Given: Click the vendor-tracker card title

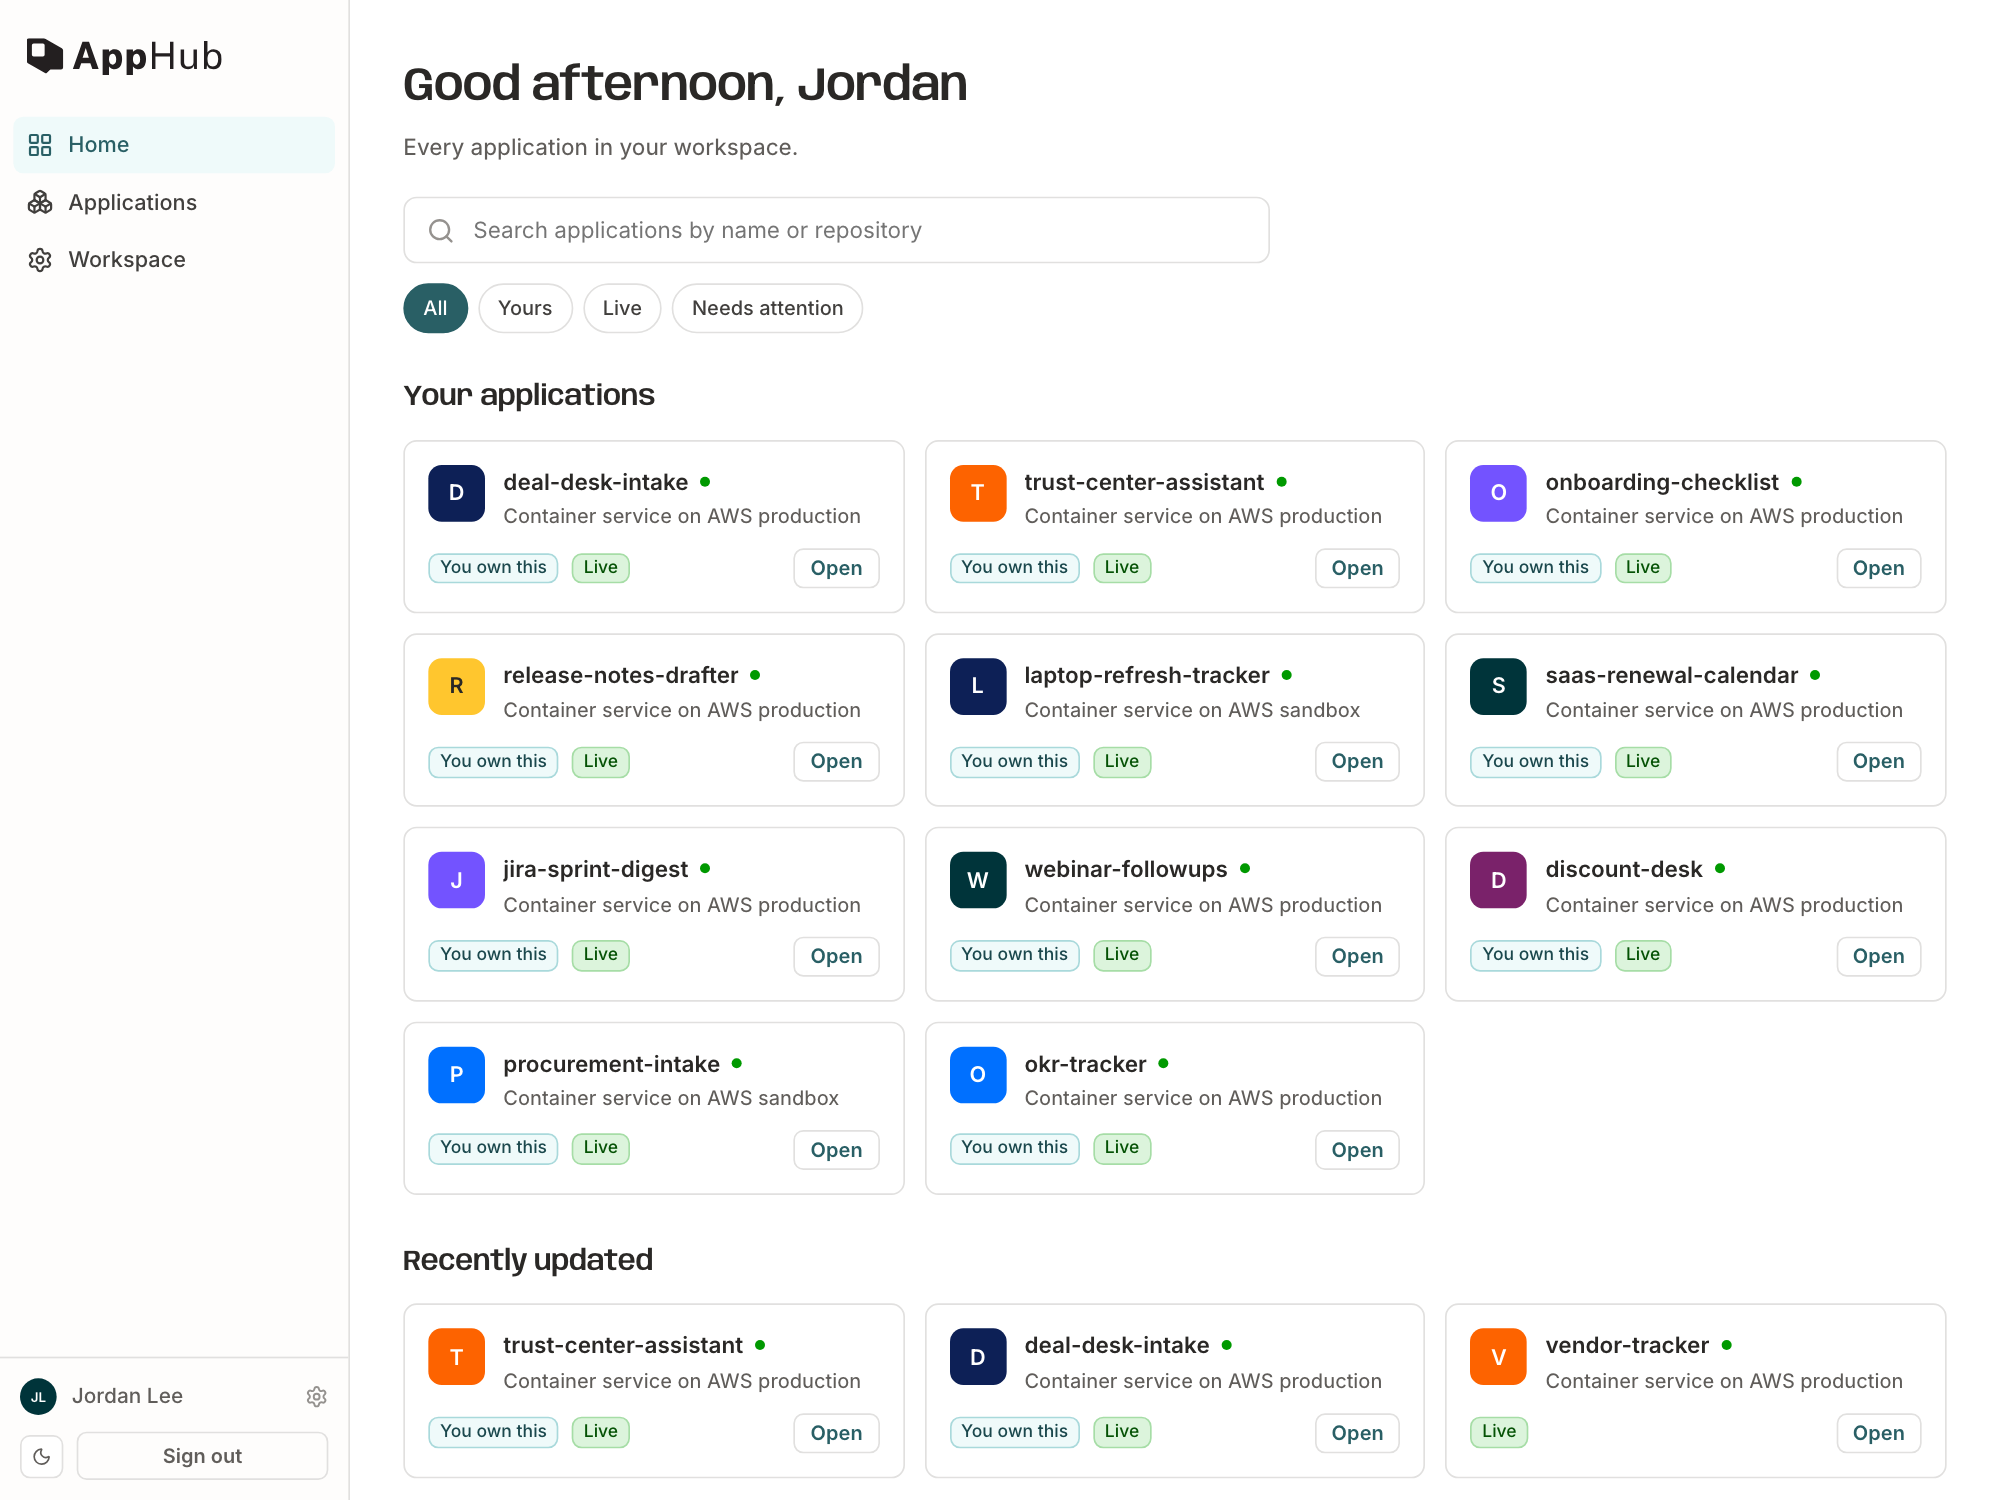Looking at the screenshot, I should point(1626,1345).
